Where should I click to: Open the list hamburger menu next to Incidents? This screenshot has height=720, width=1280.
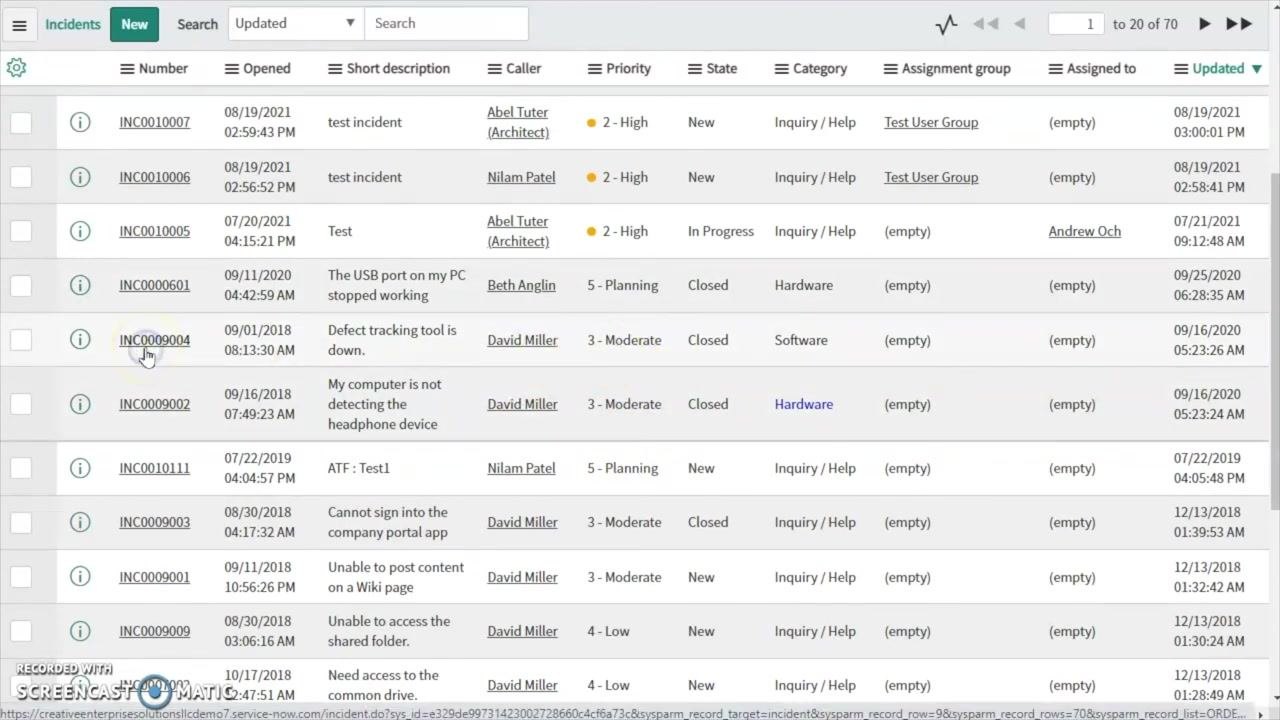[x=19, y=24]
